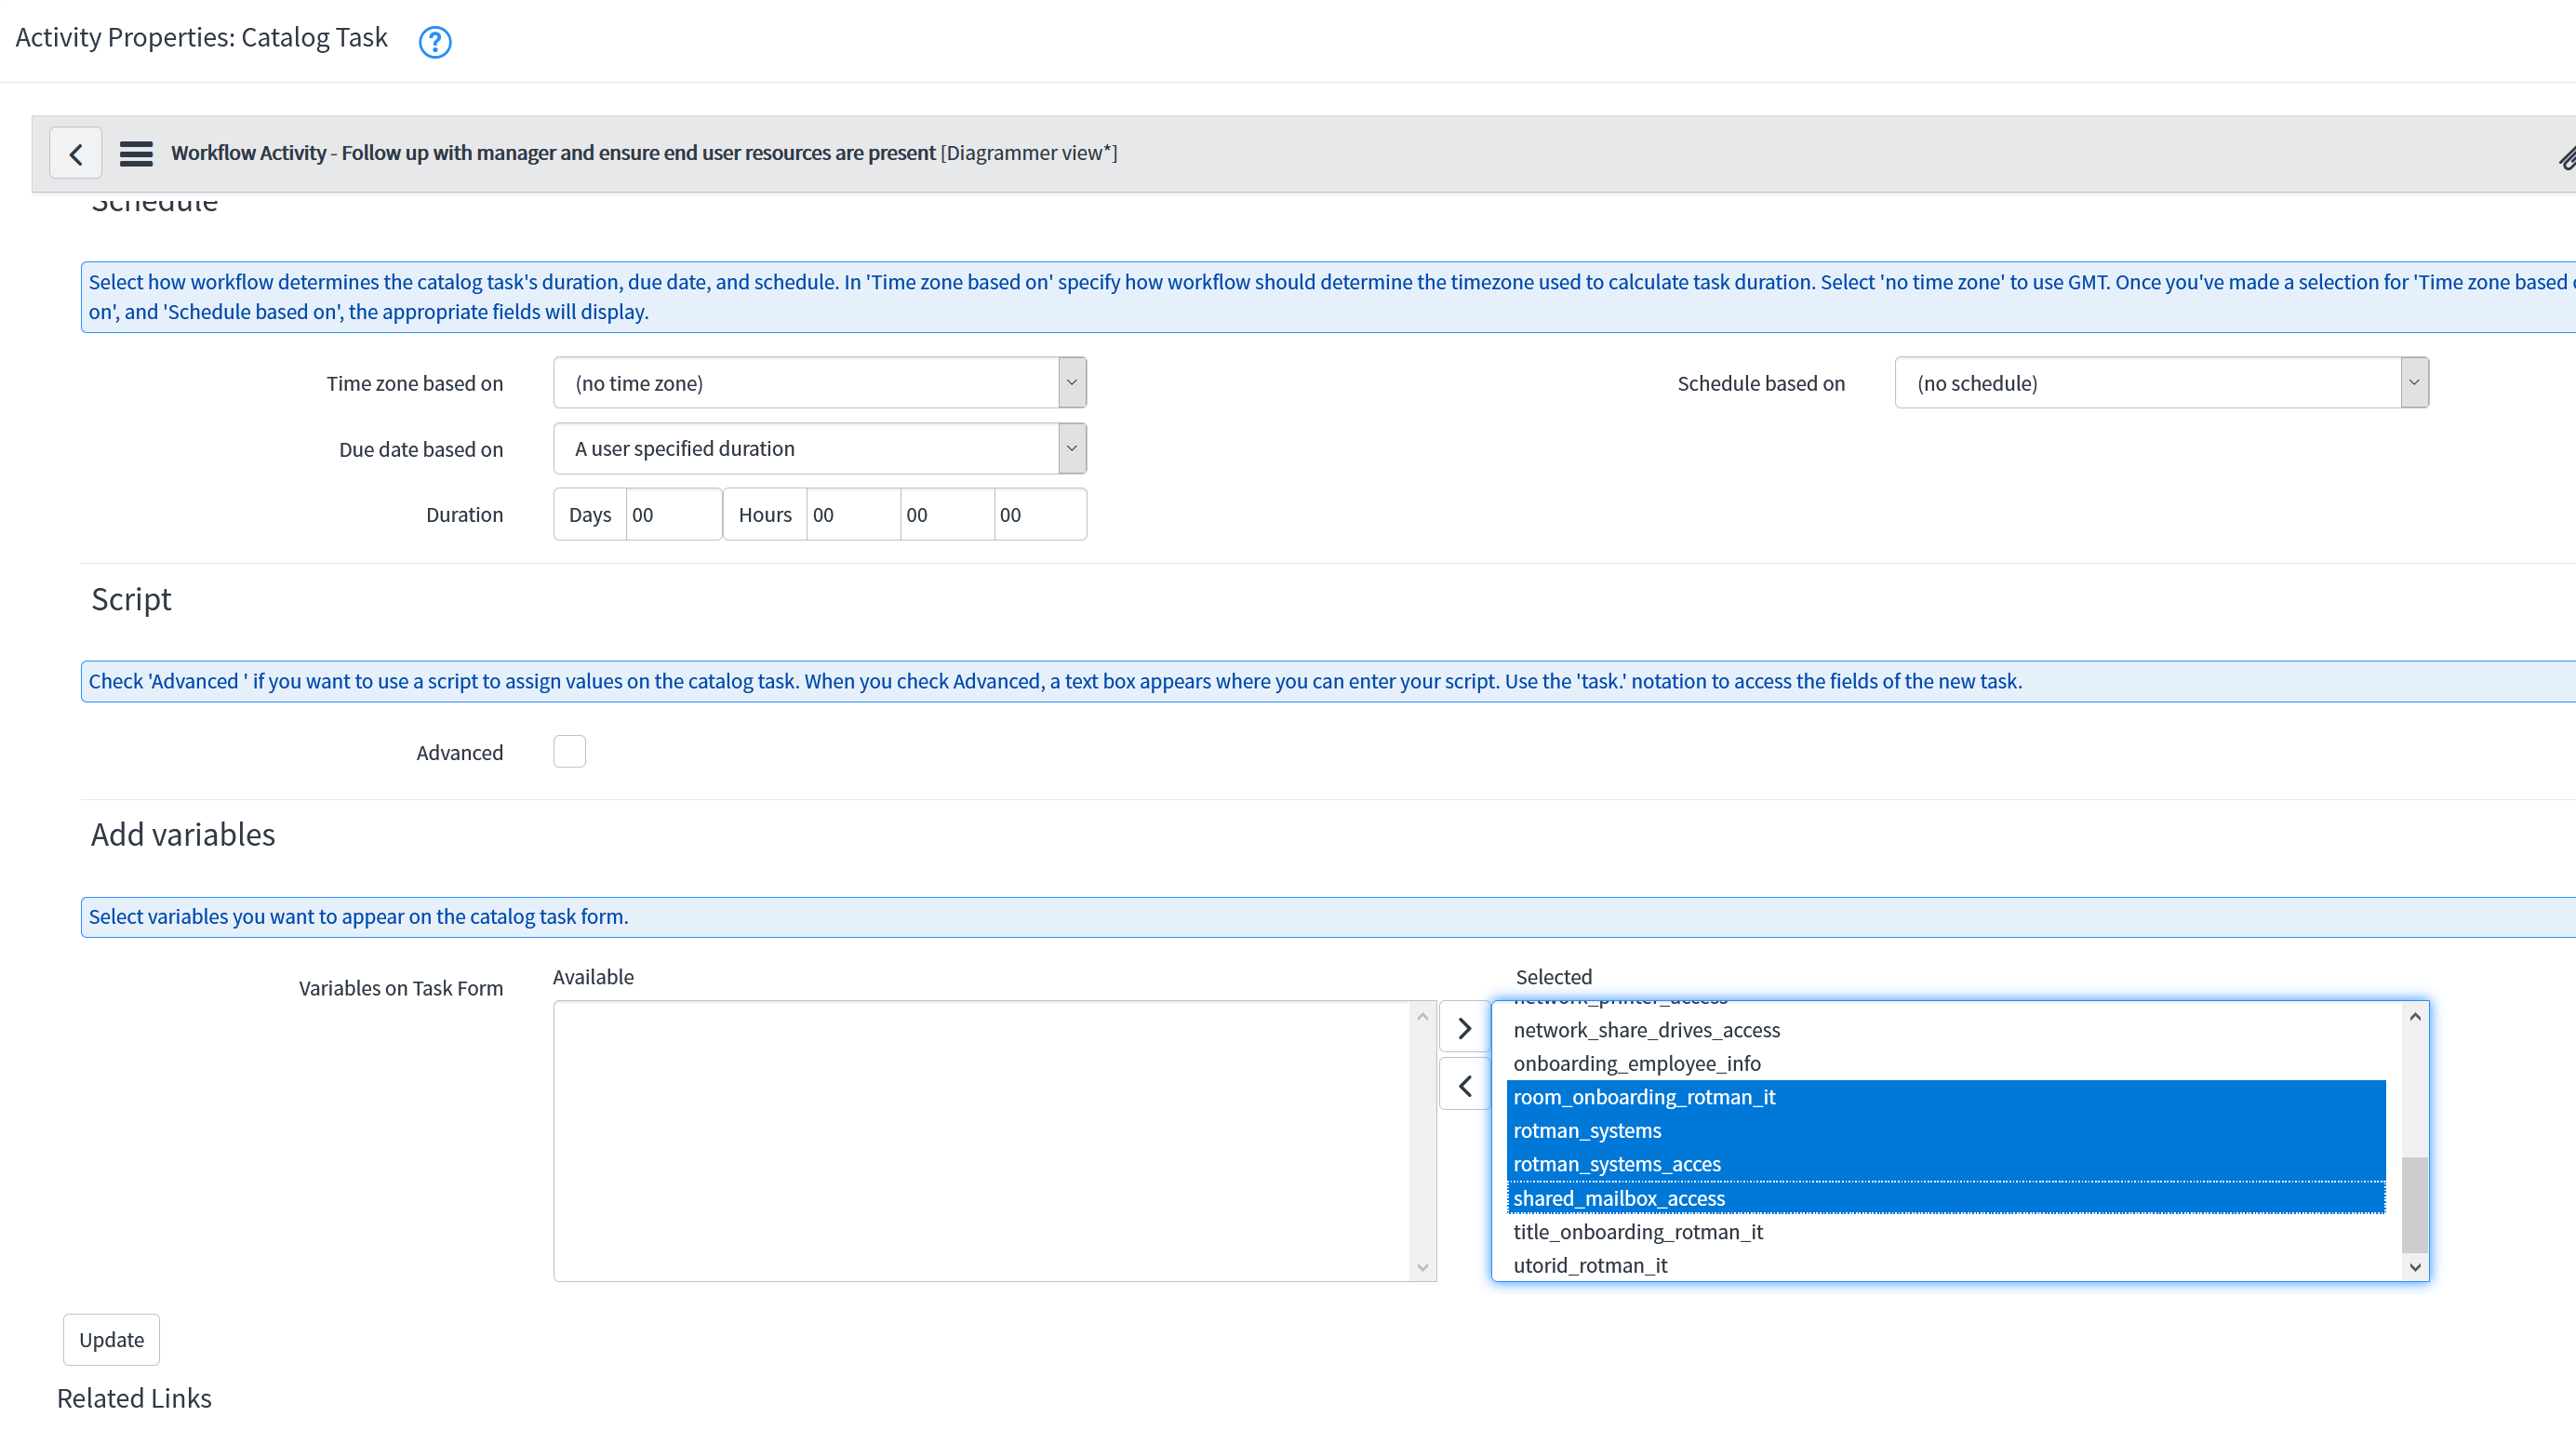Screen dimensions: 2576x1430
Task: Open the hamburger context menu icon
Action: (x=136, y=153)
